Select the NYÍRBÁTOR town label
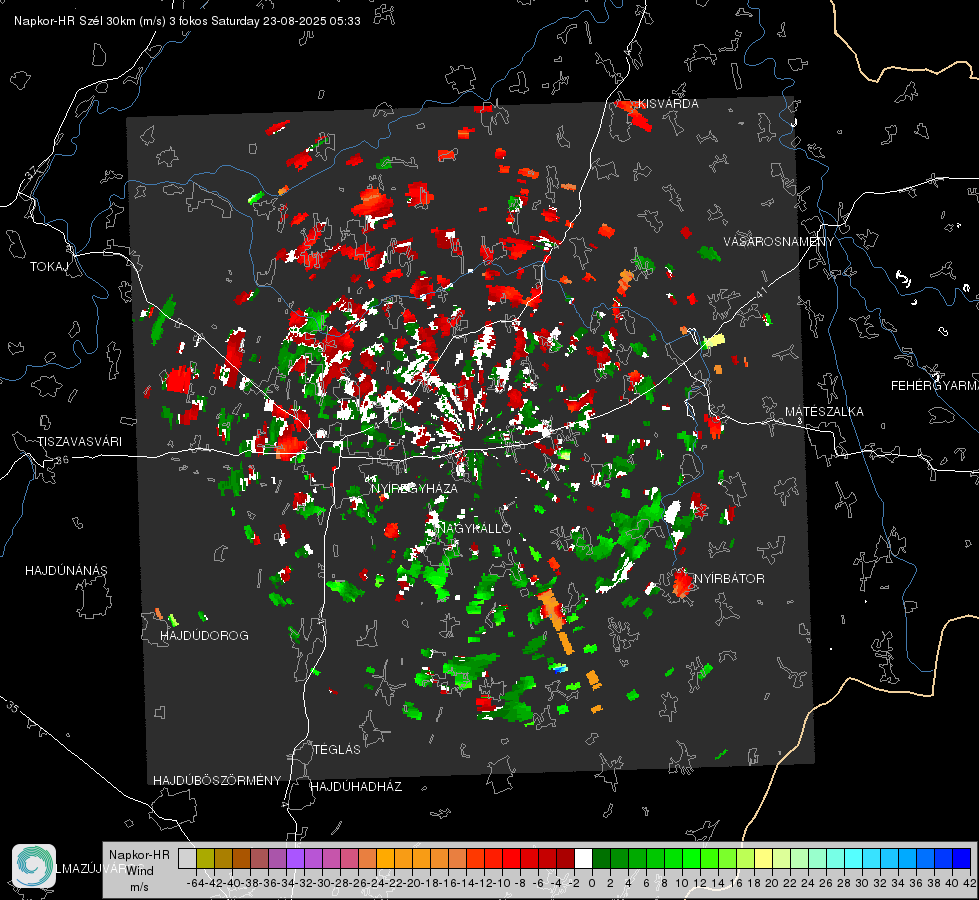Viewport: 979px width, 900px height. [729, 579]
